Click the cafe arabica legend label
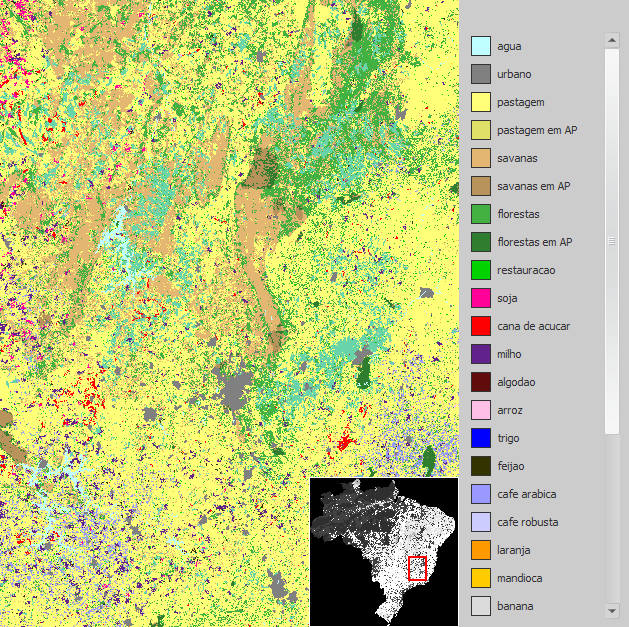 coord(526,494)
